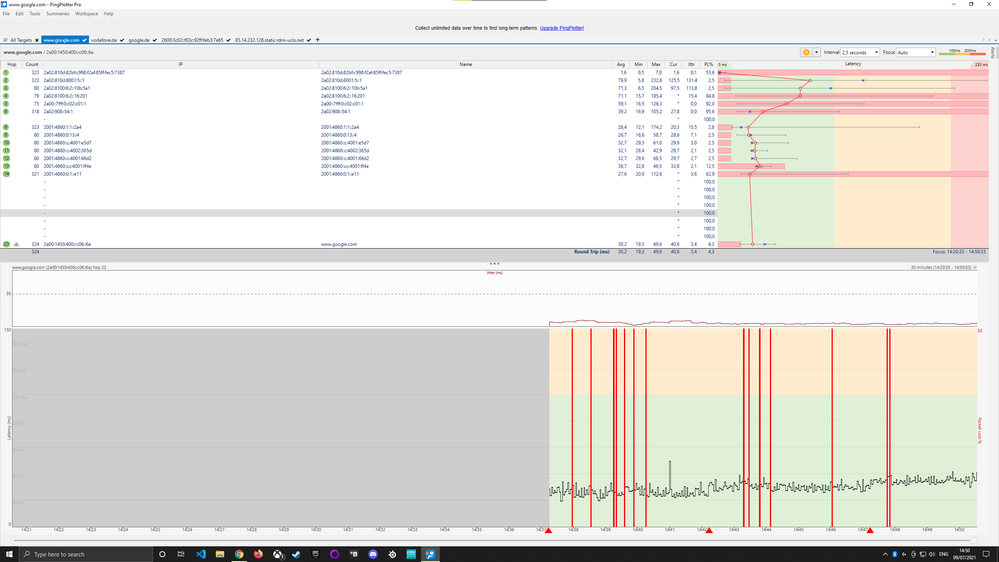
Task: Click the final hop graph icon for www.google.com
Action: tap(16, 244)
